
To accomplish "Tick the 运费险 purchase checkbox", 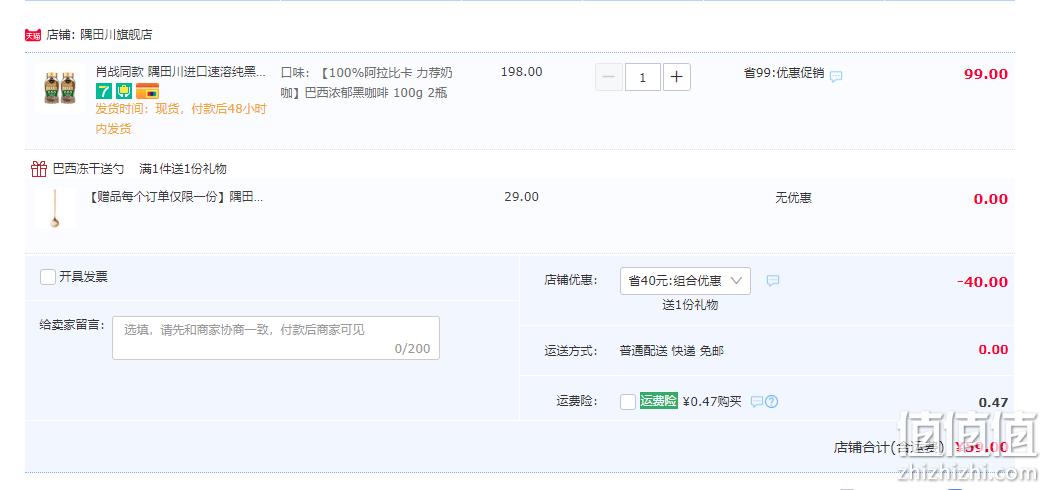I will tap(628, 402).
